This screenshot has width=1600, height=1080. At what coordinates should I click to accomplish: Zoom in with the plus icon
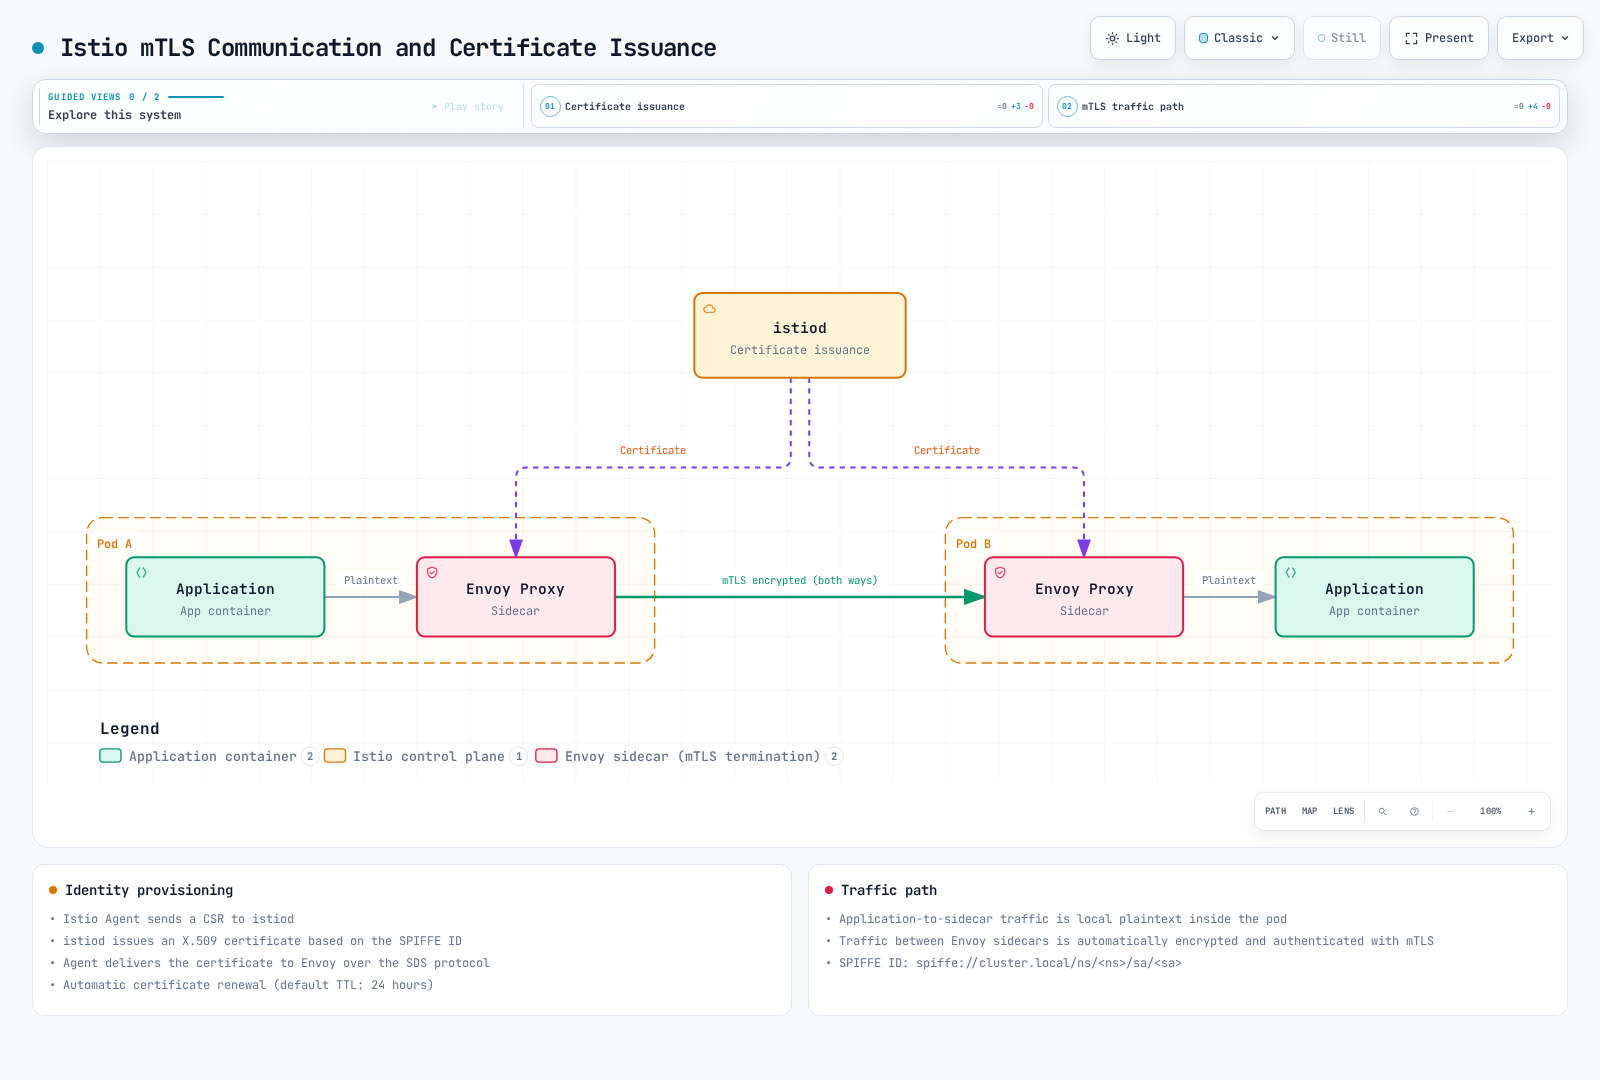pyautogui.click(x=1531, y=811)
